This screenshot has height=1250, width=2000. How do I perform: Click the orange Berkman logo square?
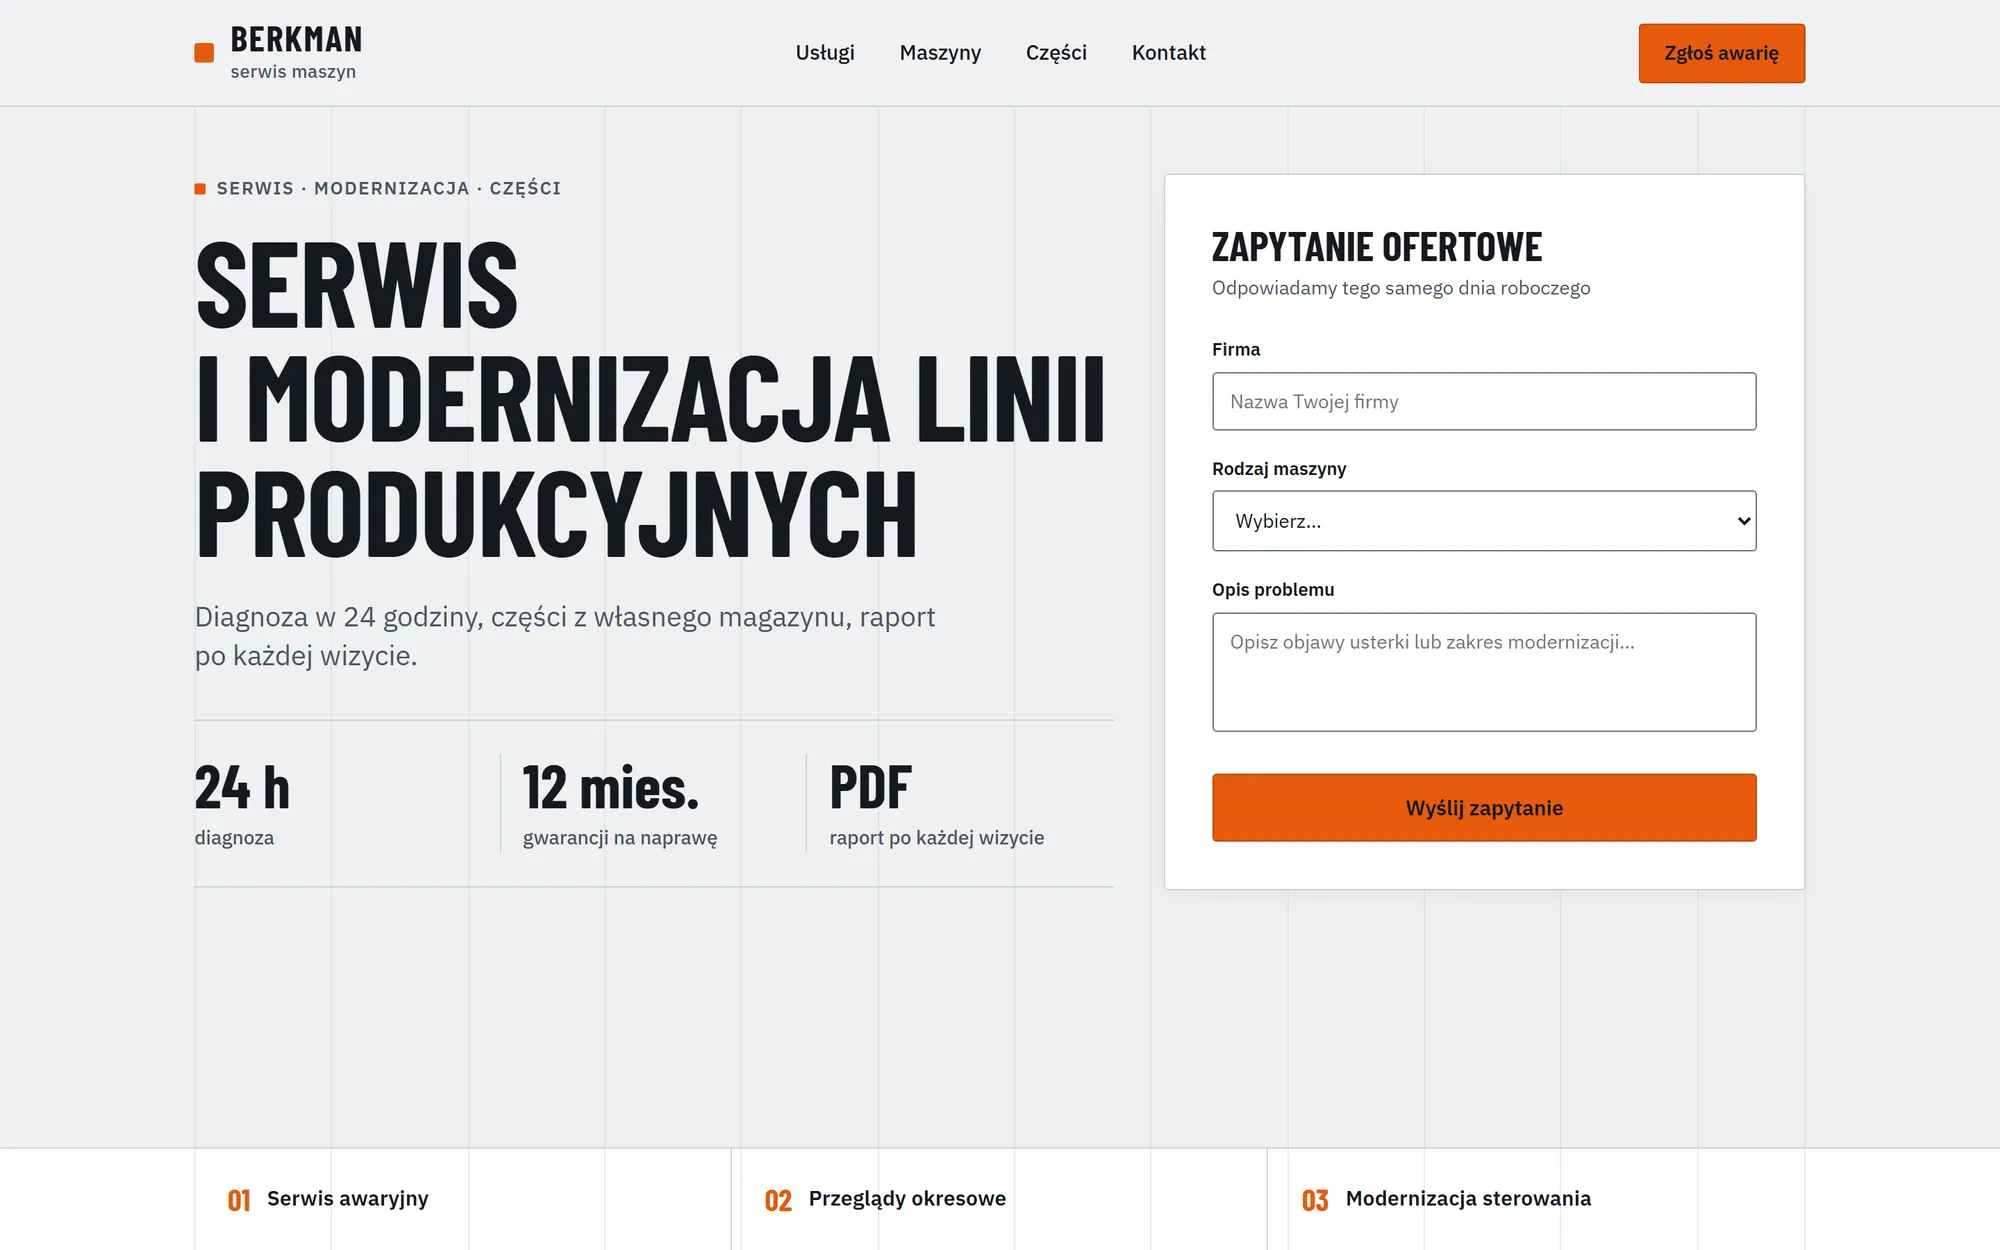point(204,53)
